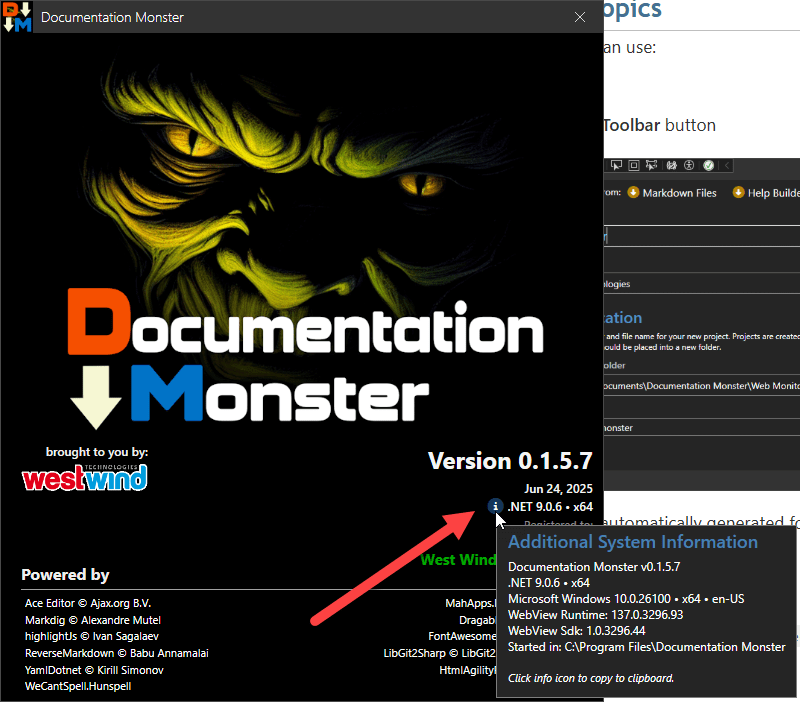
Task: Click the 'Toolbar button' text in help page
Action: click(660, 125)
